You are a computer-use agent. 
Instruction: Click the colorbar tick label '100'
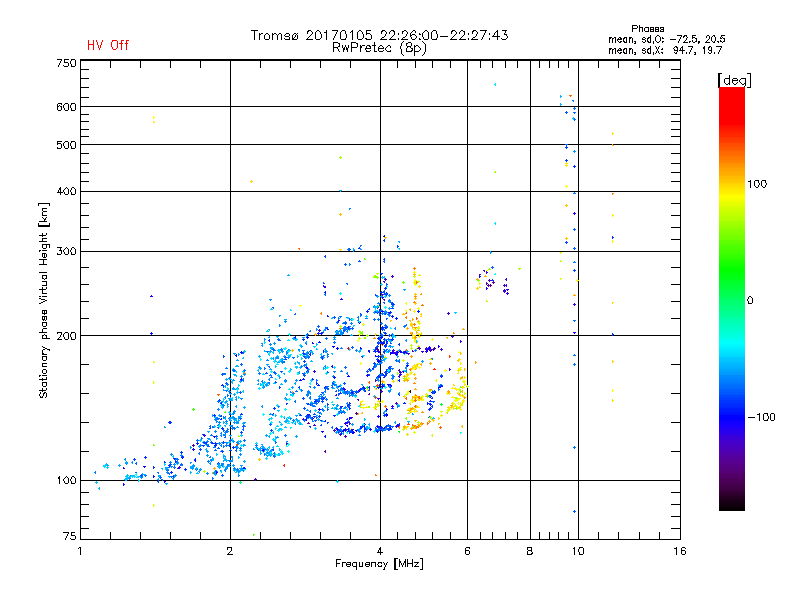(757, 184)
